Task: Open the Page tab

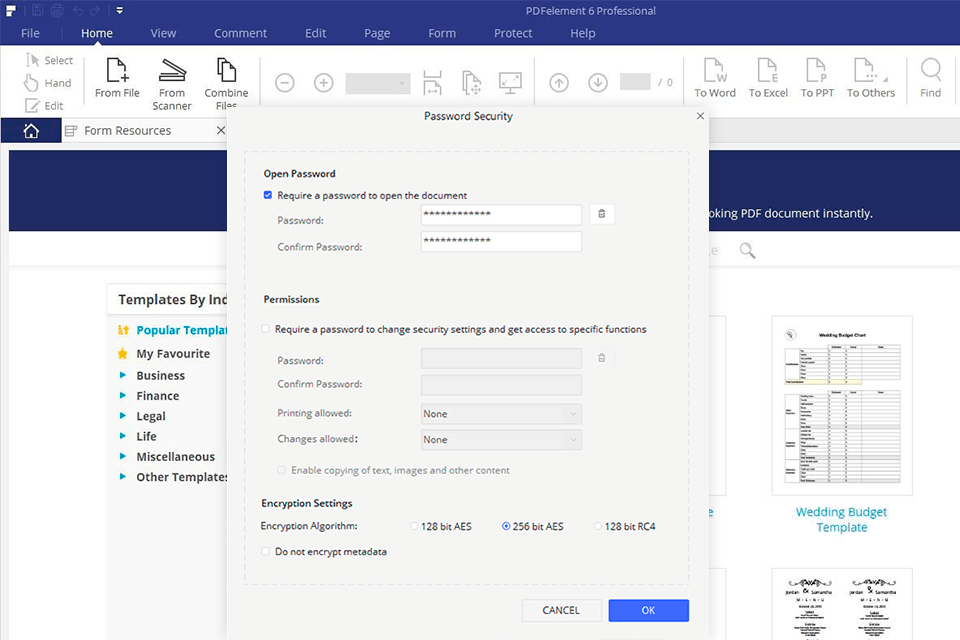Action: pos(377,33)
